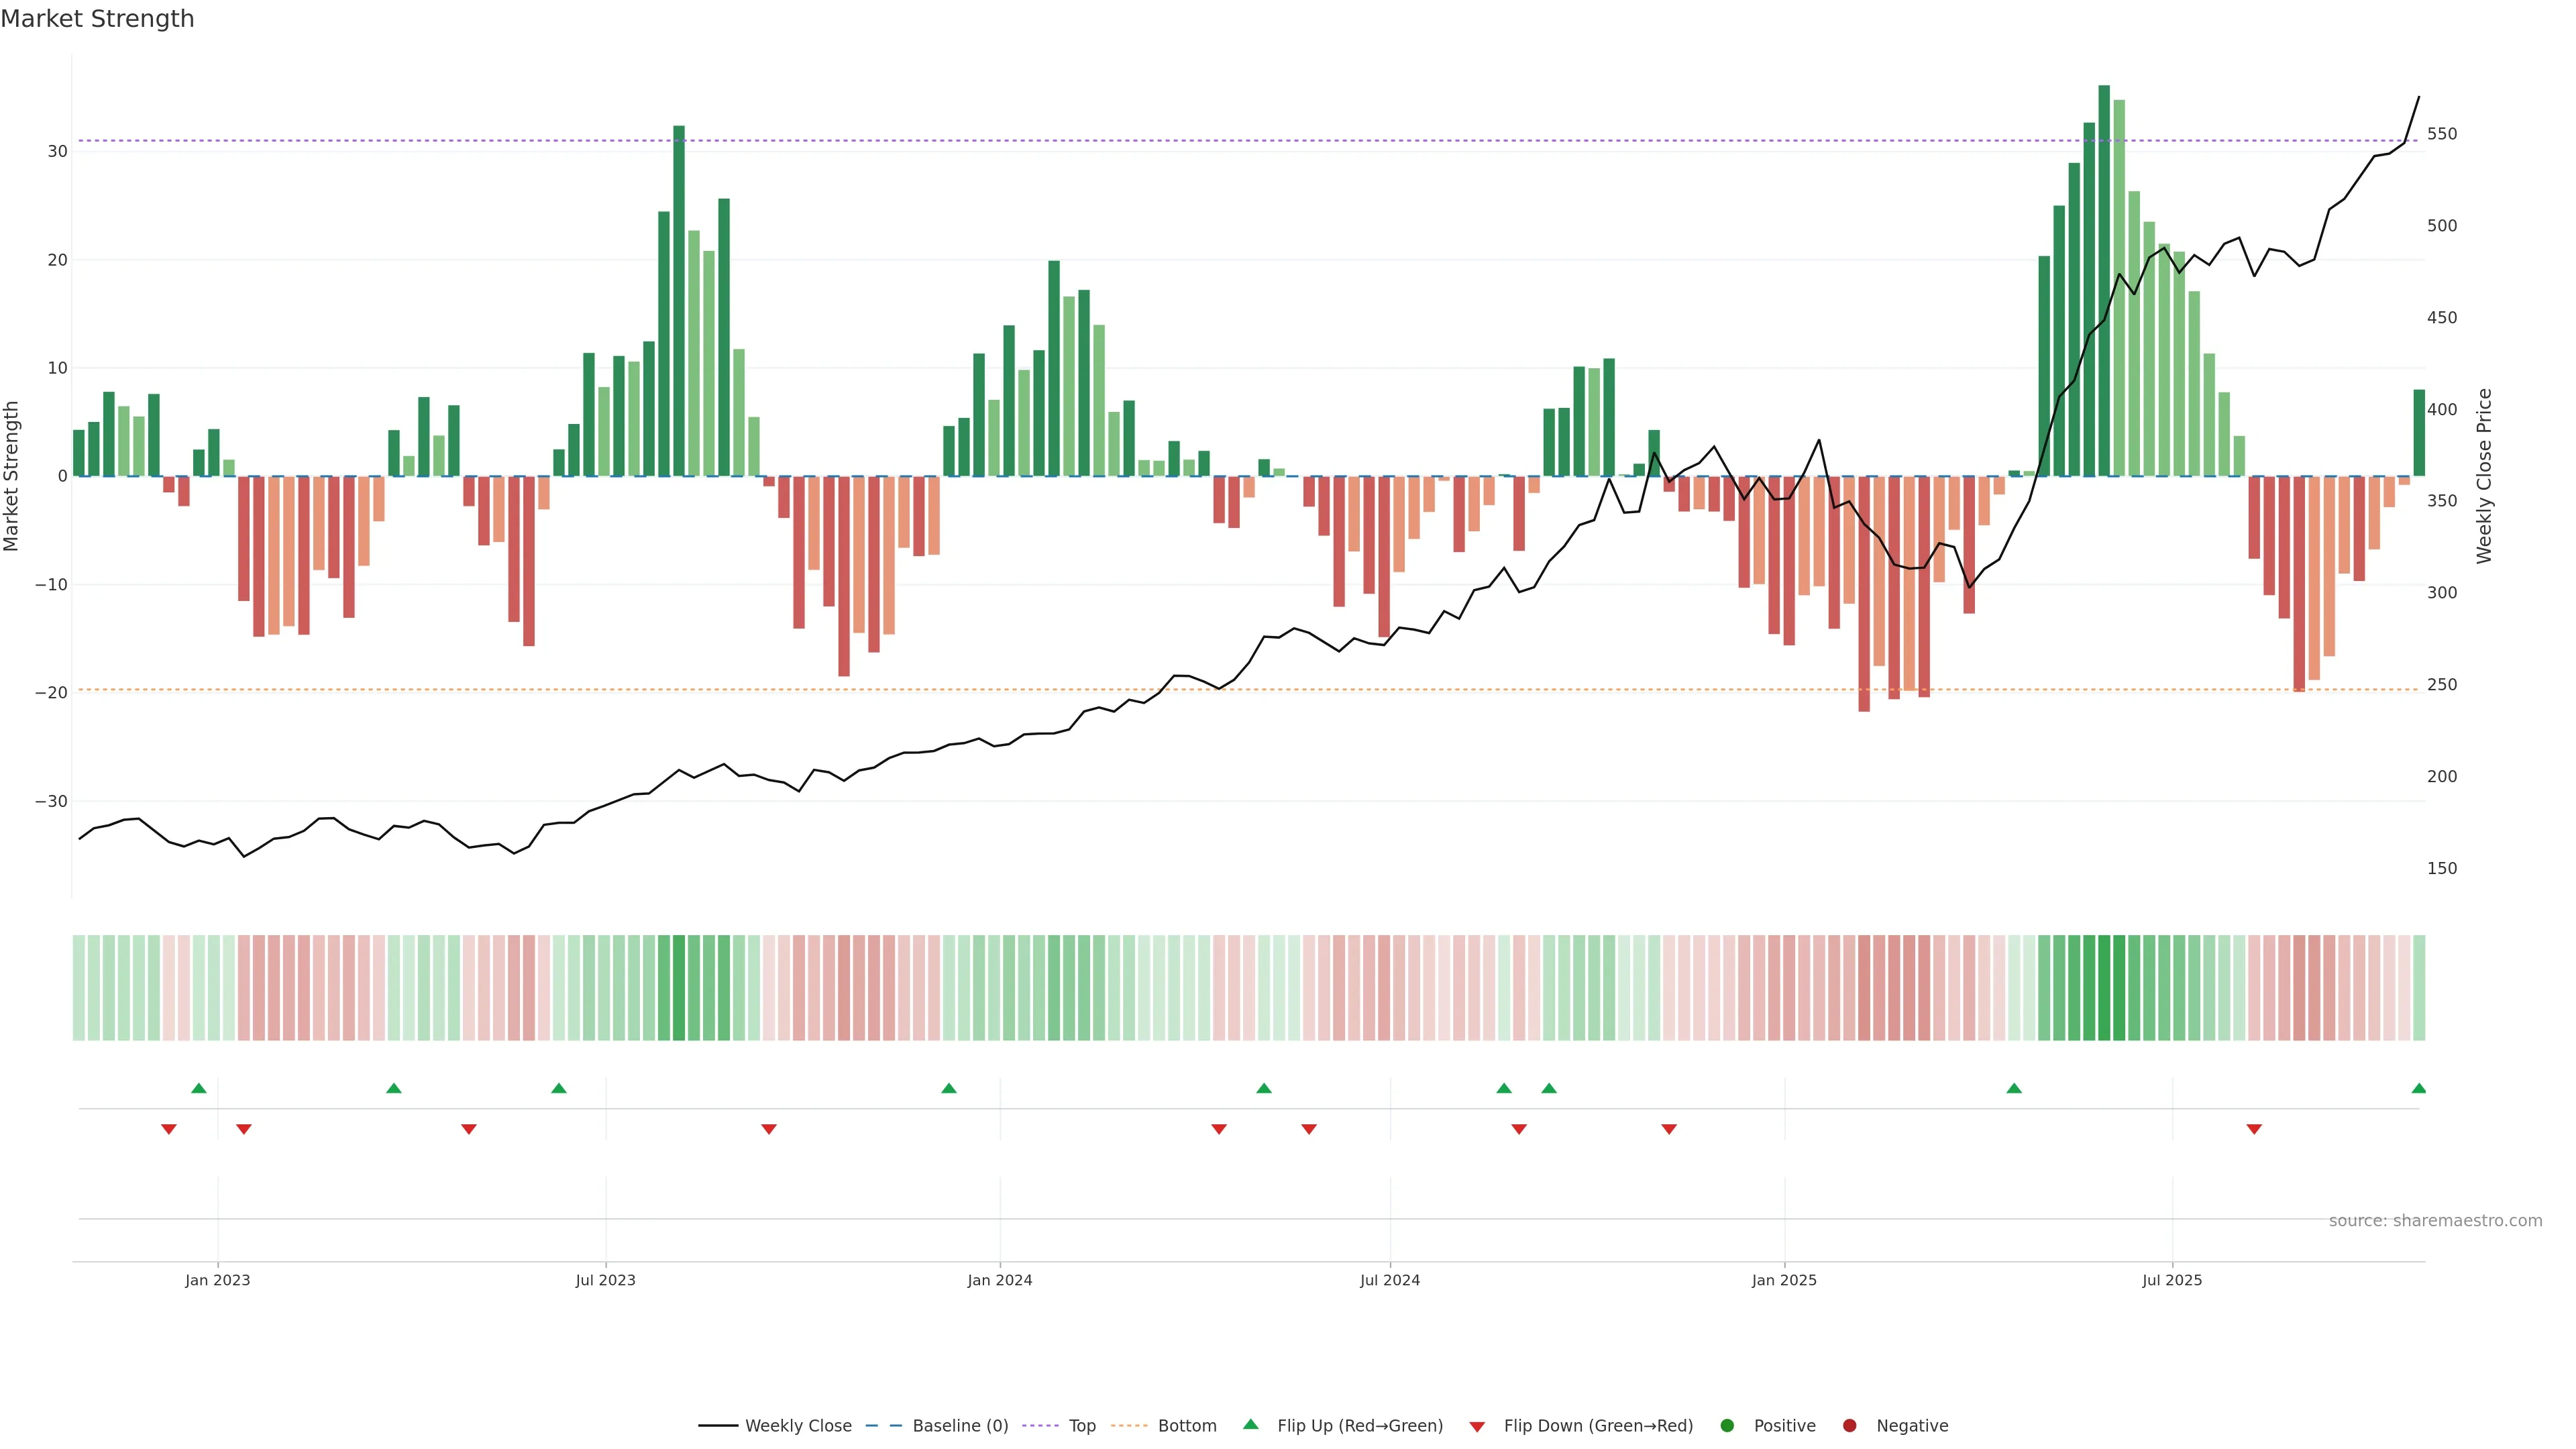Click the Weekly Close Price axis title
The width and height of the screenshot is (2576, 1449).
coord(2484,476)
